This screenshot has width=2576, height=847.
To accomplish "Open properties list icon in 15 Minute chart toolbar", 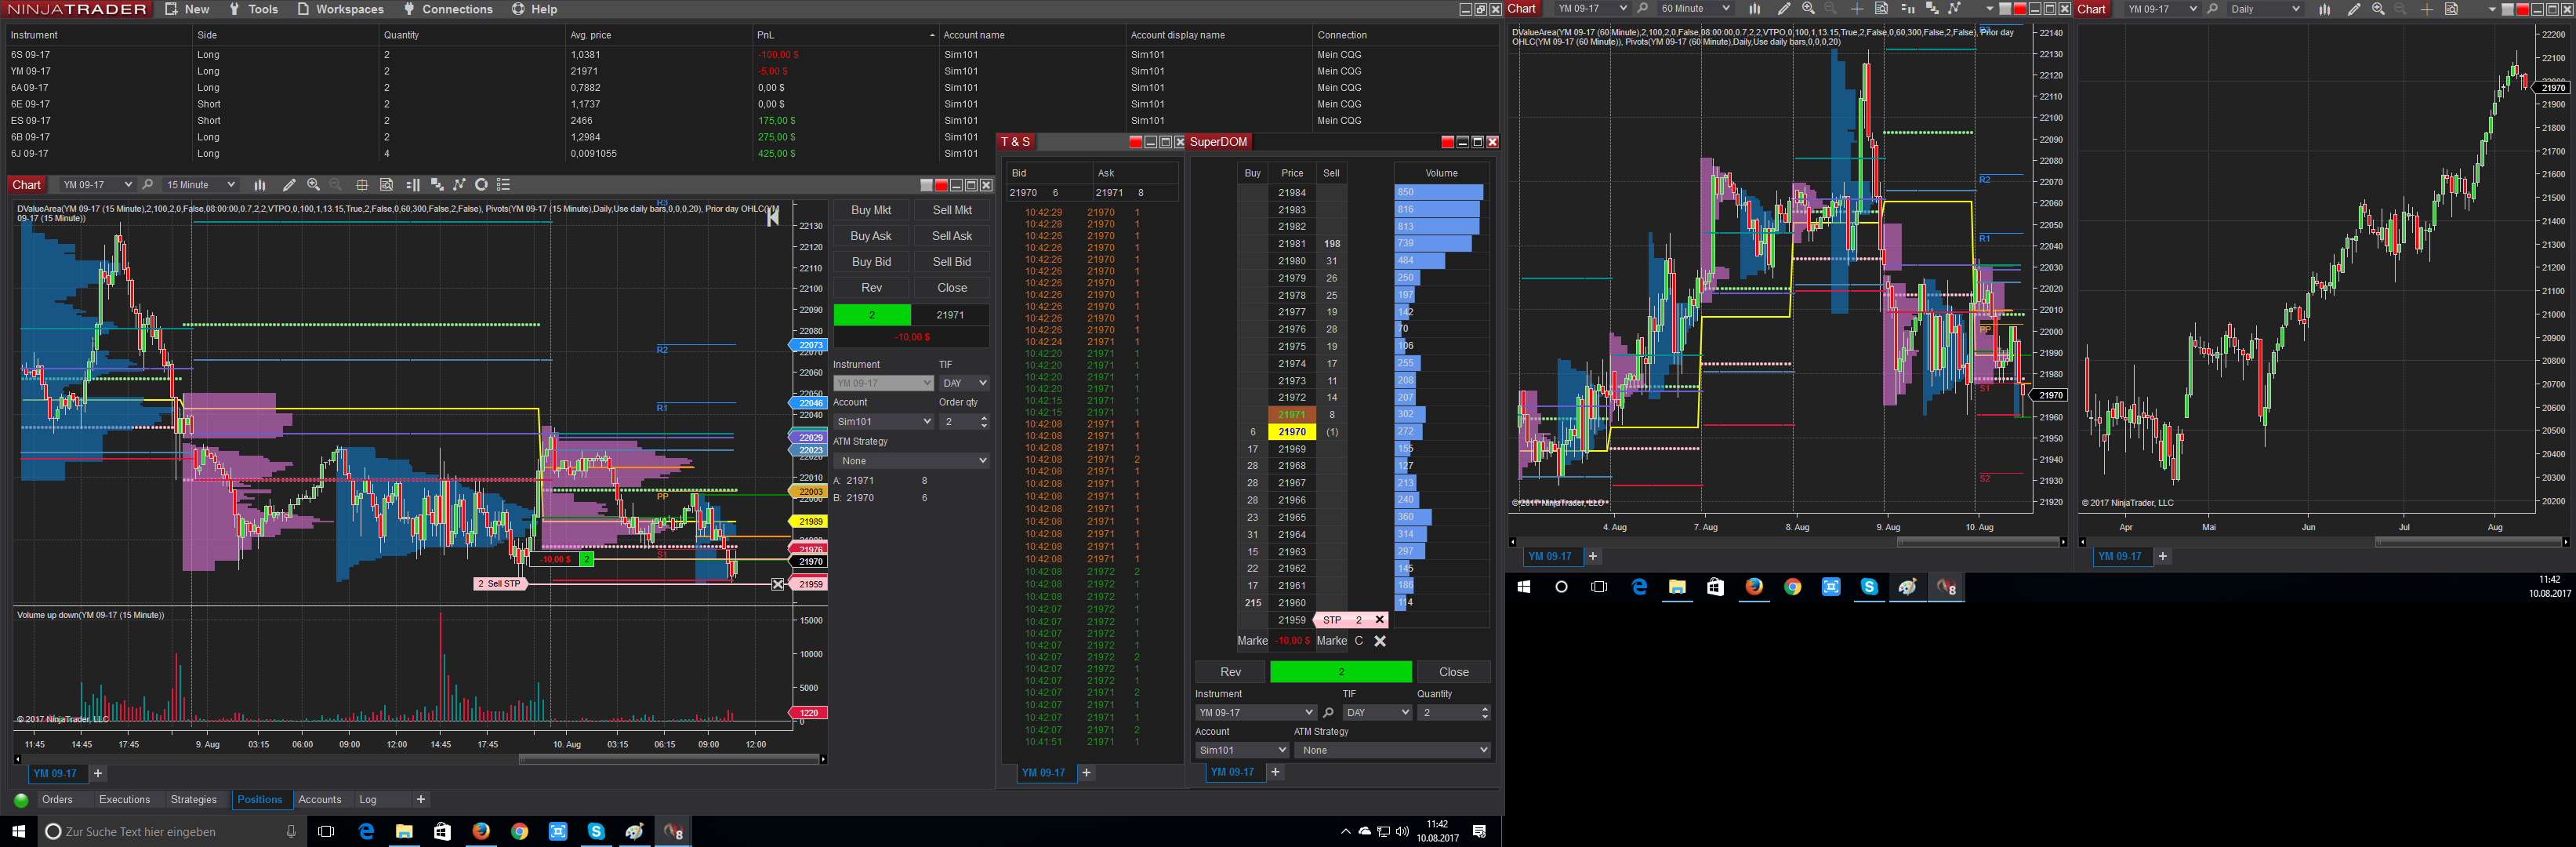I will click(504, 185).
